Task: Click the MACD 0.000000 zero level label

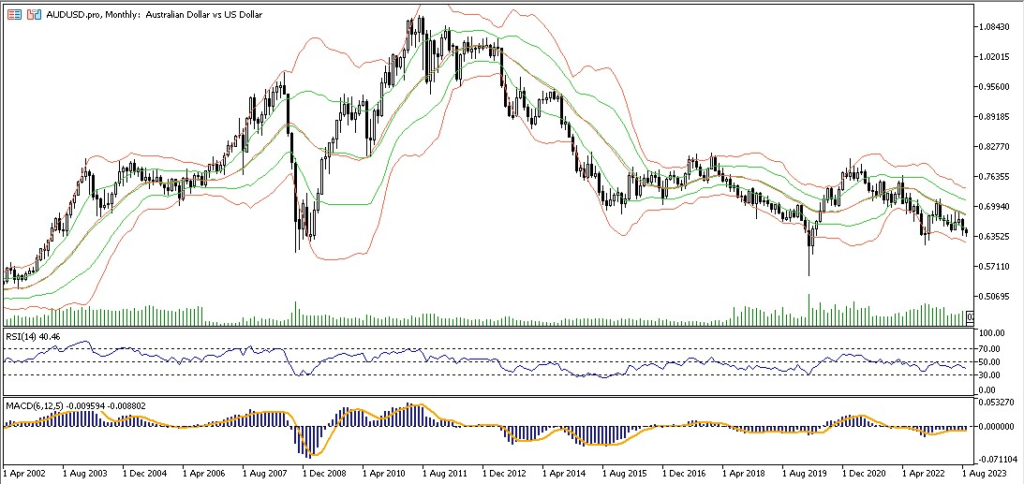Action: coord(994,425)
